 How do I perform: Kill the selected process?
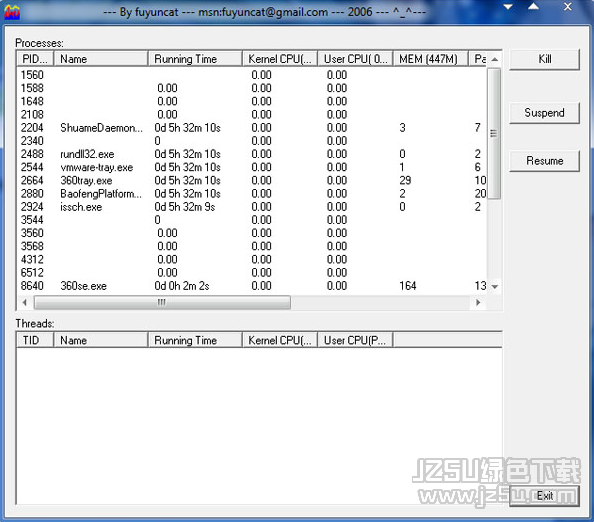(x=544, y=59)
